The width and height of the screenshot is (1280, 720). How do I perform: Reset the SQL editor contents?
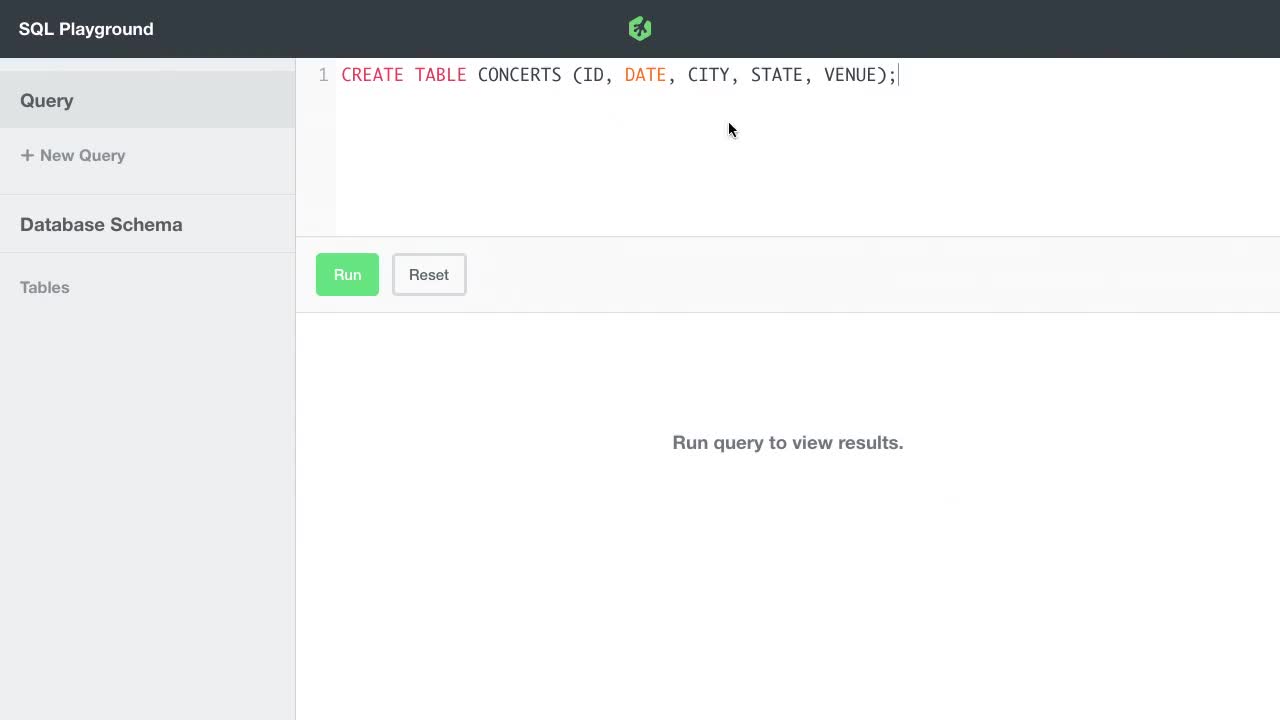pyautogui.click(x=428, y=274)
